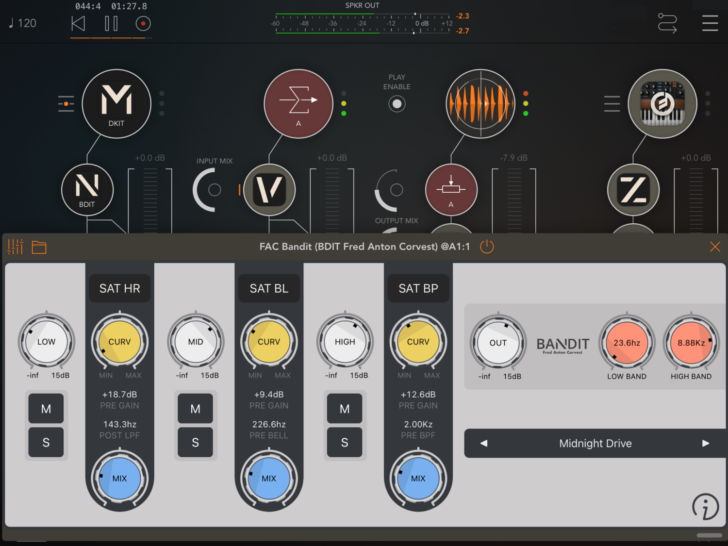Click the +12.6dB PRE GAIN value
The image size is (728, 546).
[x=418, y=395]
